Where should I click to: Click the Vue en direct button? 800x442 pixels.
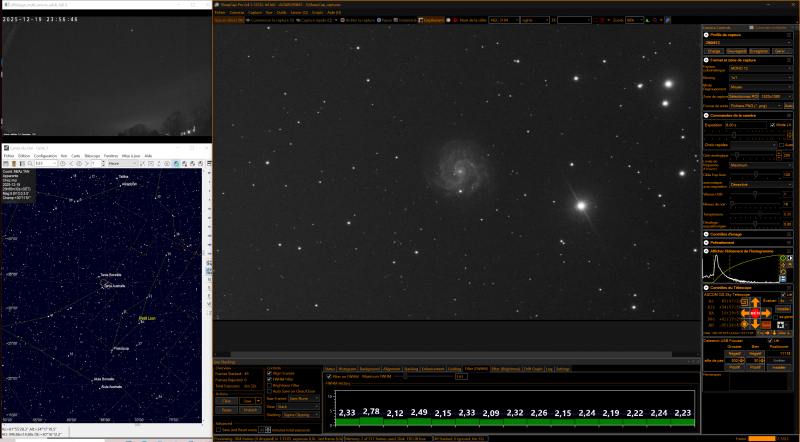[229, 20]
